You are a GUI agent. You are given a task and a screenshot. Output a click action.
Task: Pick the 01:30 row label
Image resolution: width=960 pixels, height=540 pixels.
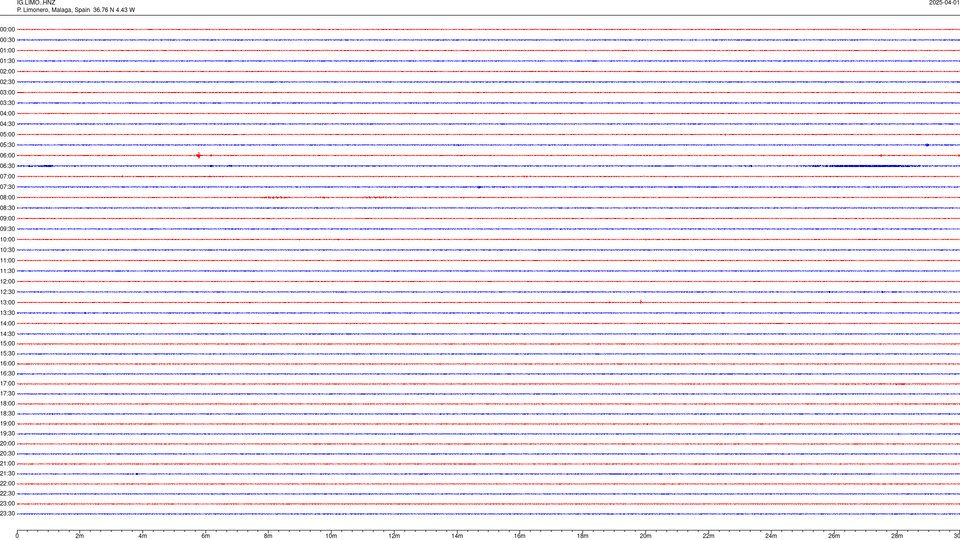point(7,61)
